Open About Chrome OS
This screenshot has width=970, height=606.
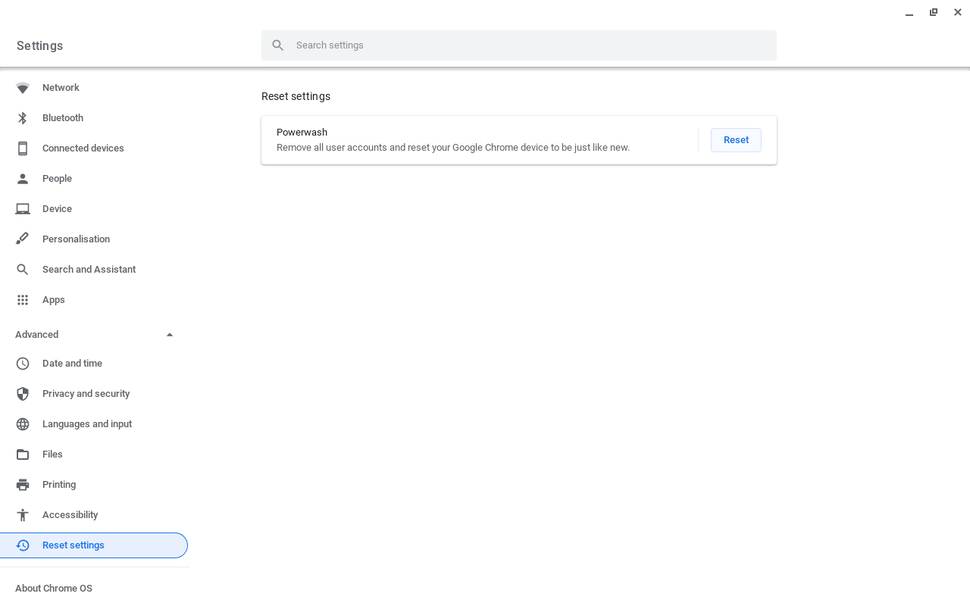pyautogui.click(x=53, y=588)
